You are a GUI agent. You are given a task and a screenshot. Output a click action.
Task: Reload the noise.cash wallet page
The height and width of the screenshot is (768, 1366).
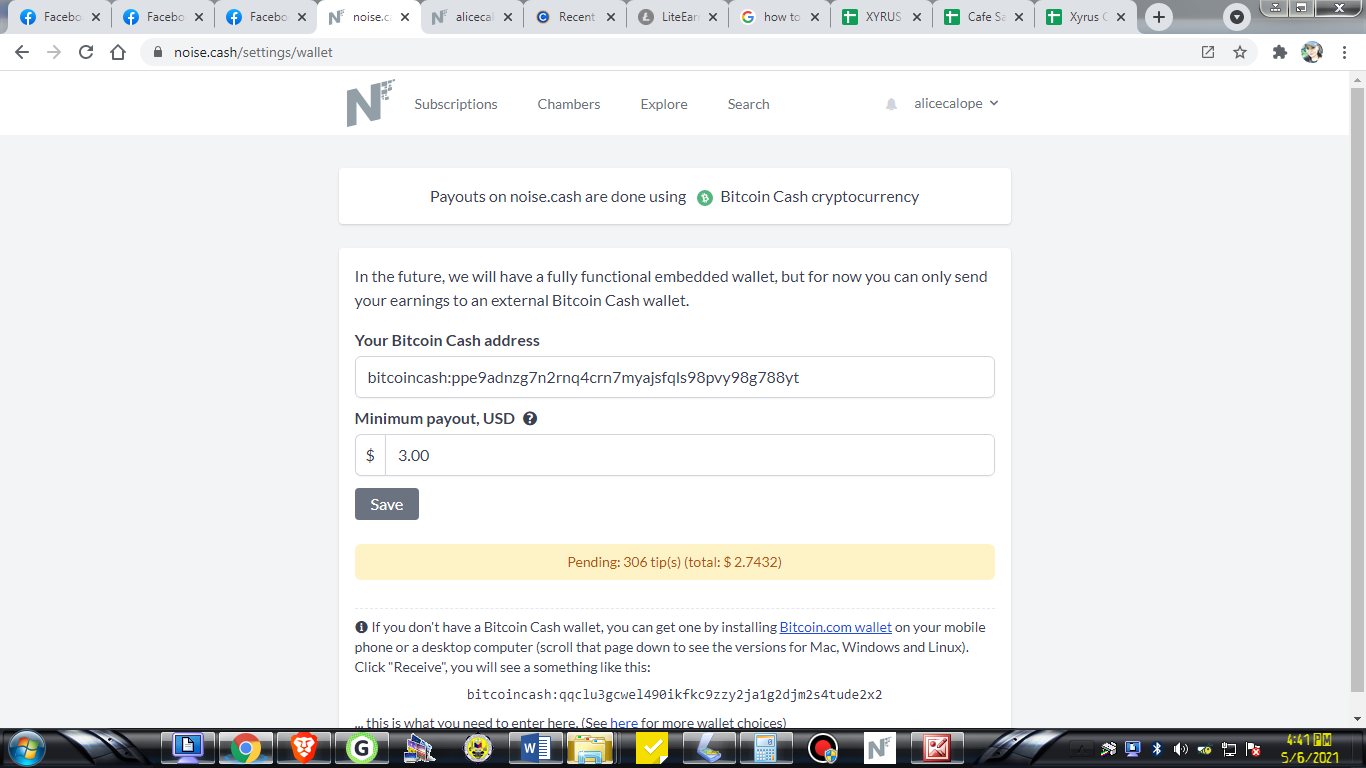pyautogui.click(x=86, y=52)
